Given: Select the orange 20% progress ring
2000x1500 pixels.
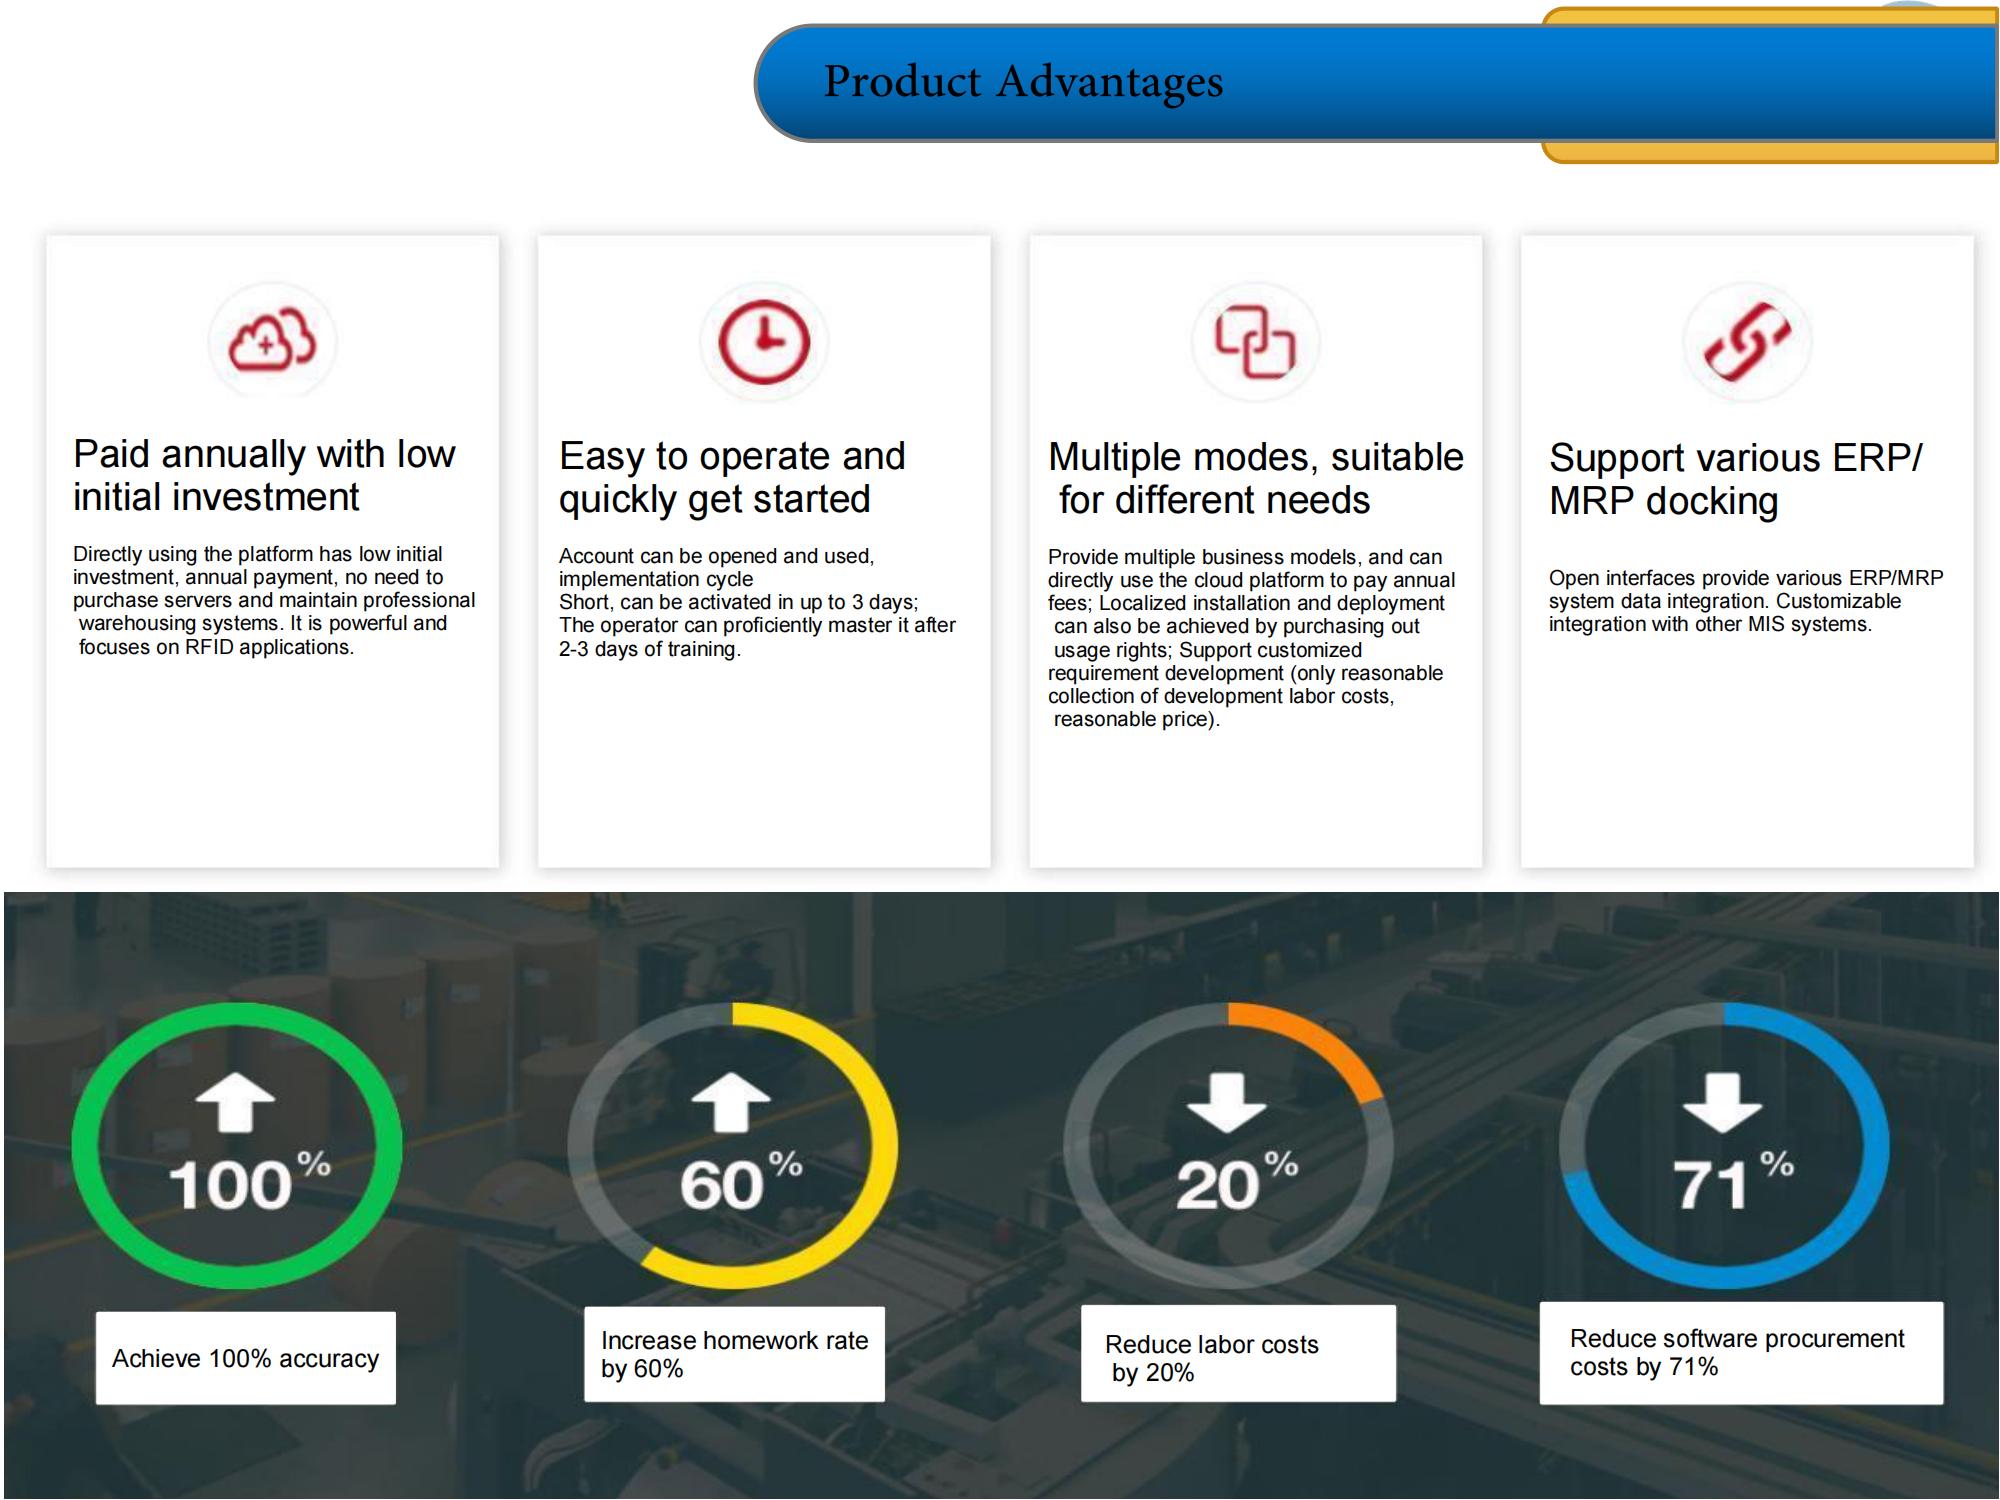Looking at the screenshot, I should point(1228,1145).
